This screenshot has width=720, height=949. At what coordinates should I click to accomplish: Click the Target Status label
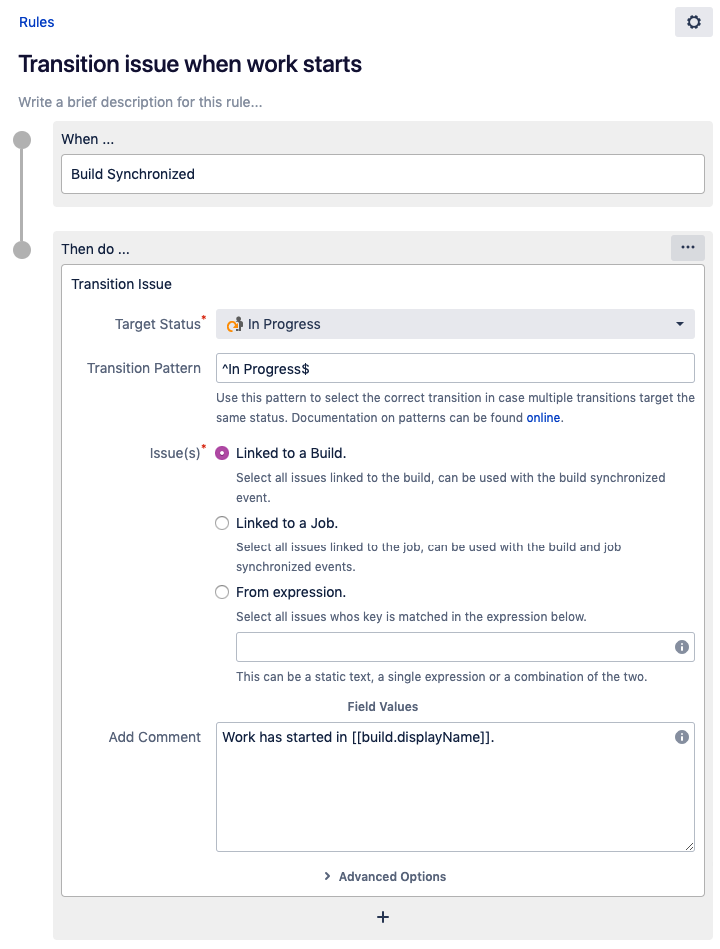click(157, 324)
